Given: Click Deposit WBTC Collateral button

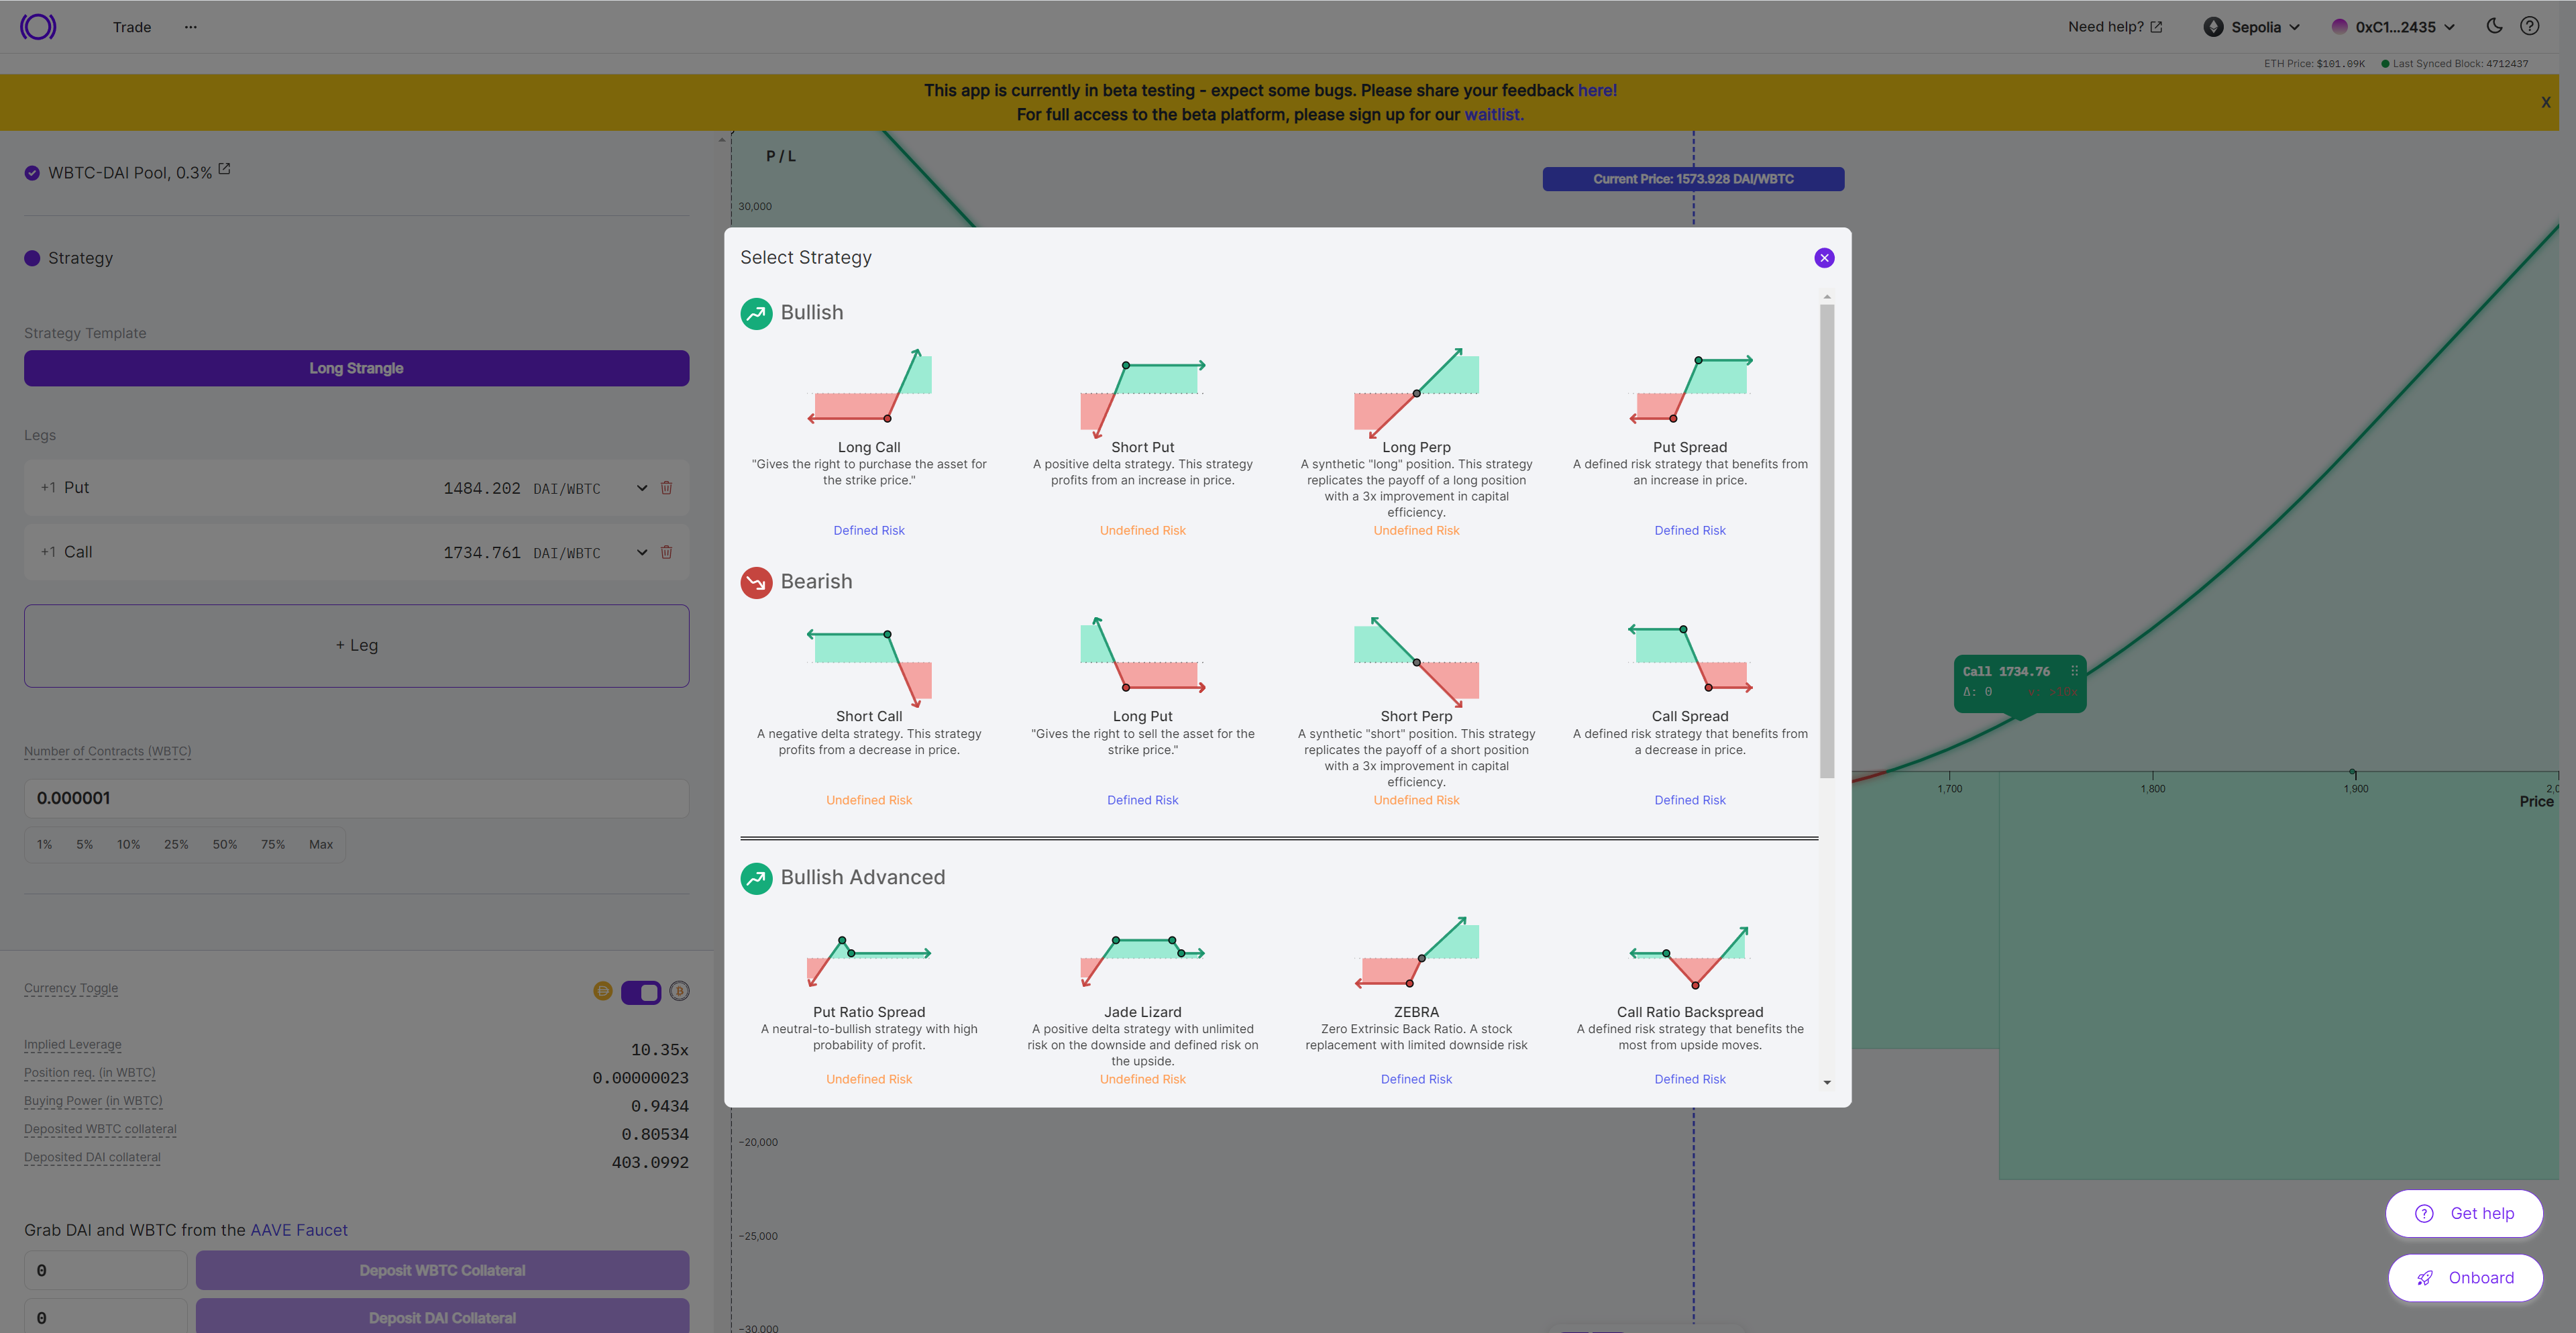Looking at the screenshot, I should pos(442,1270).
